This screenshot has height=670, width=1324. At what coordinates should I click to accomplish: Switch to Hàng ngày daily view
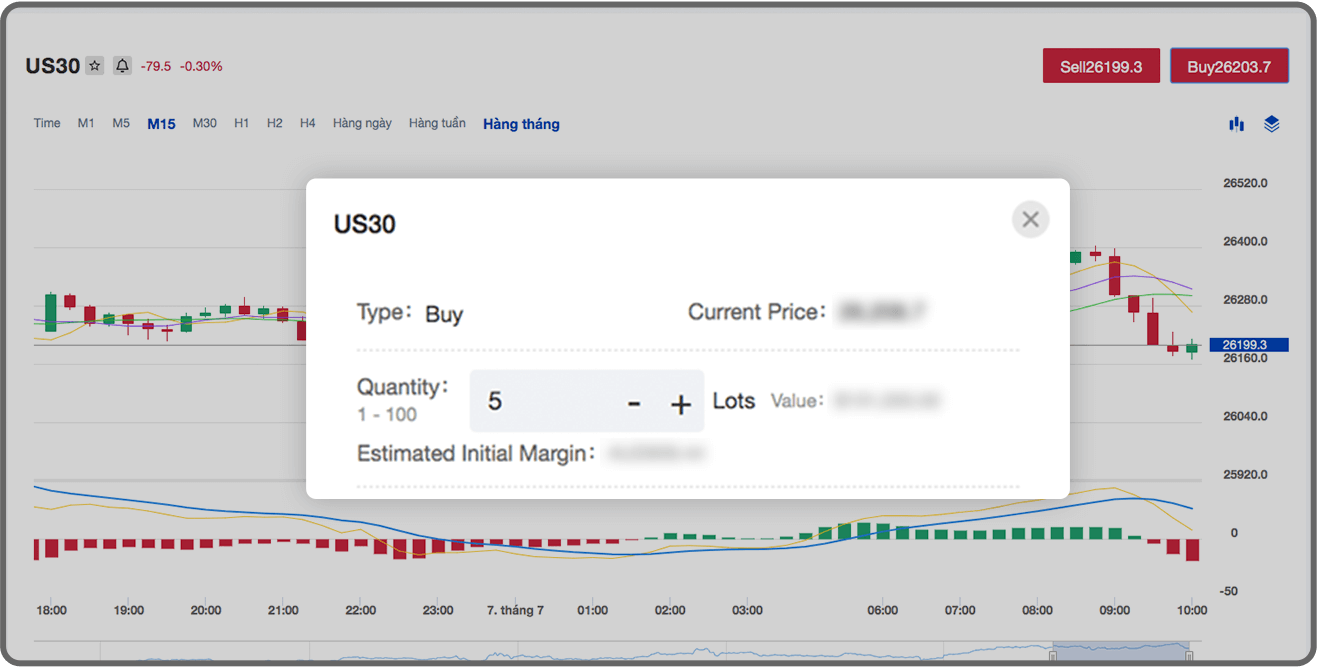[362, 123]
